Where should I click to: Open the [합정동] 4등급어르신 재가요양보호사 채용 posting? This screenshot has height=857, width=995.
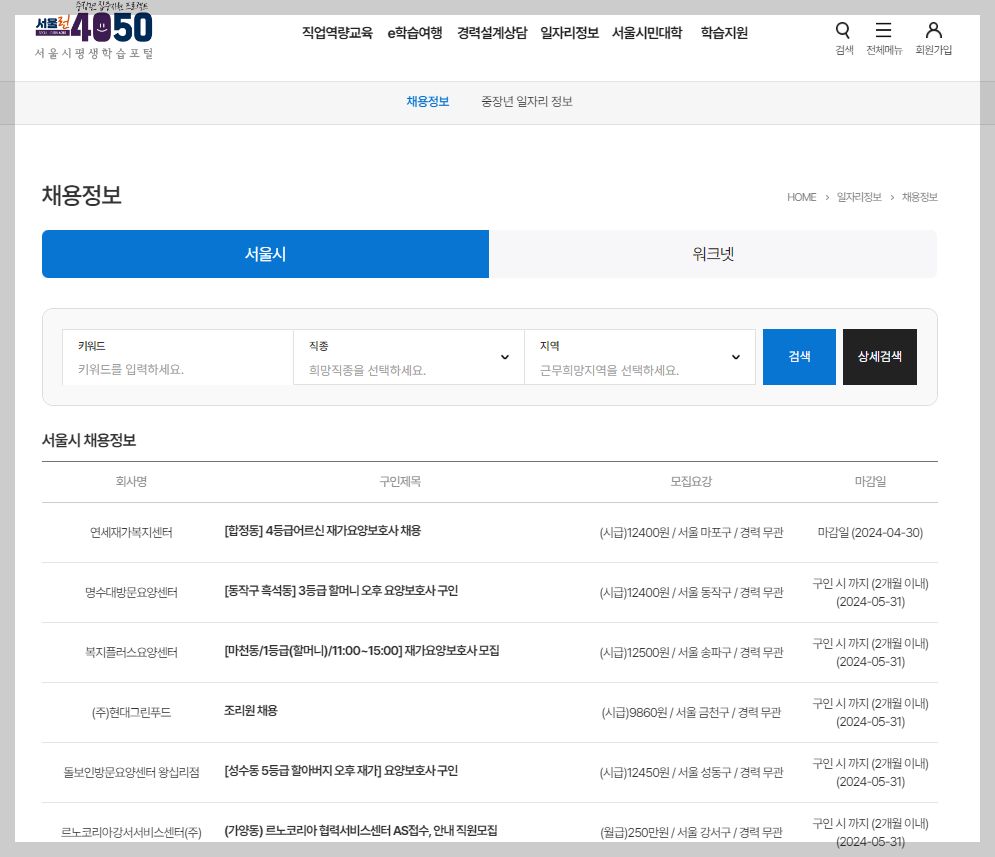pos(322,531)
